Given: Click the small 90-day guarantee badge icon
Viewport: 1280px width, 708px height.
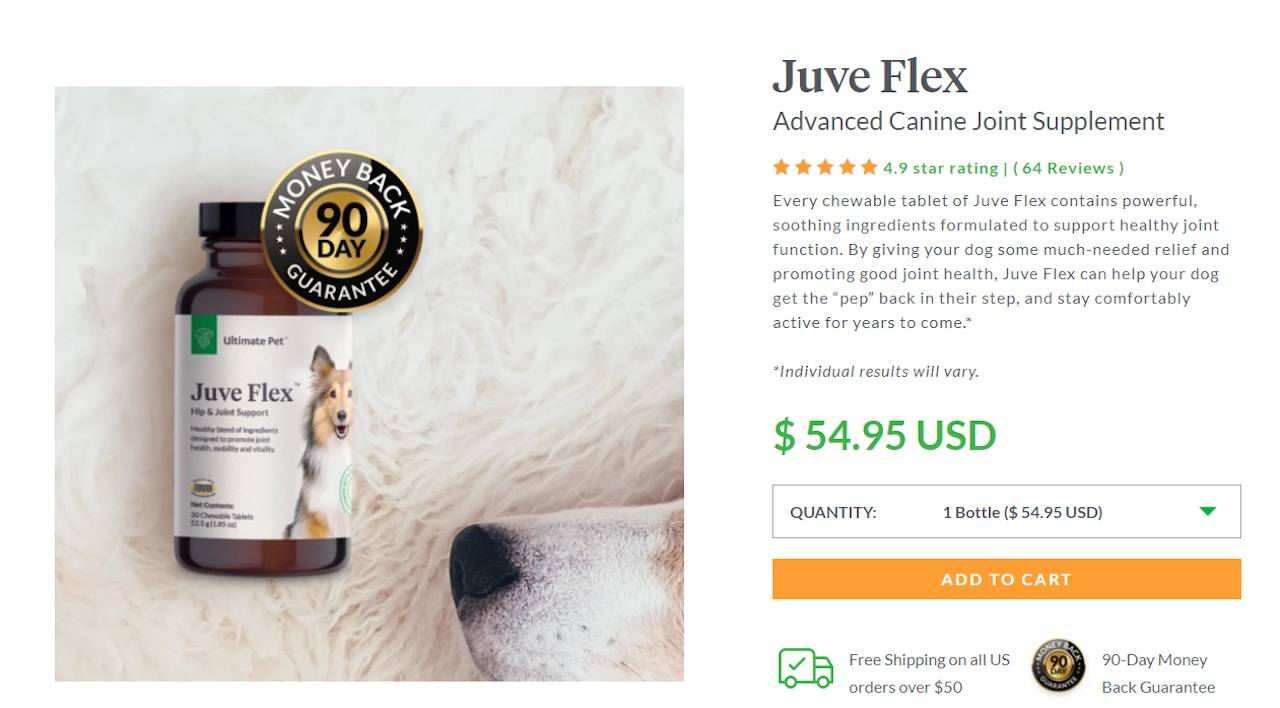Looking at the screenshot, I should pos(1058,666).
